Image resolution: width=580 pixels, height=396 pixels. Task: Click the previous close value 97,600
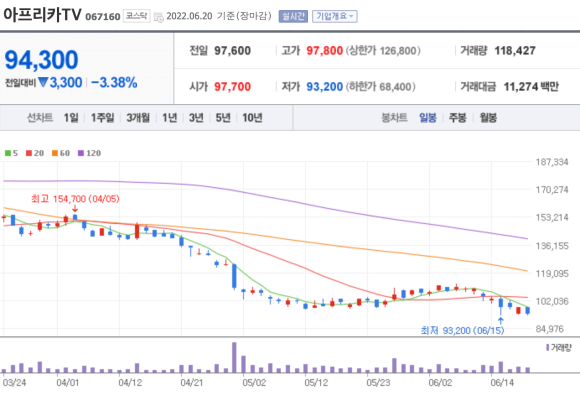pos(233,51)
